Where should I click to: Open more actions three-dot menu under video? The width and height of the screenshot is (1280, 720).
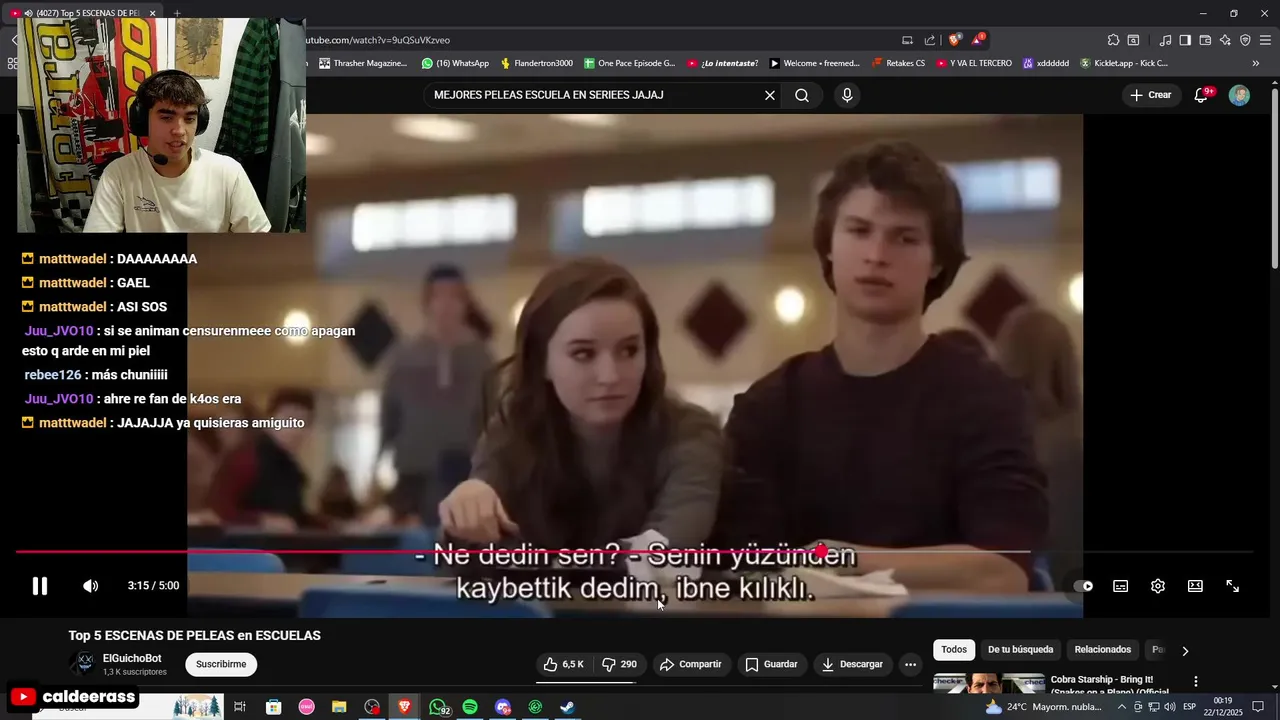click(910, 664)
